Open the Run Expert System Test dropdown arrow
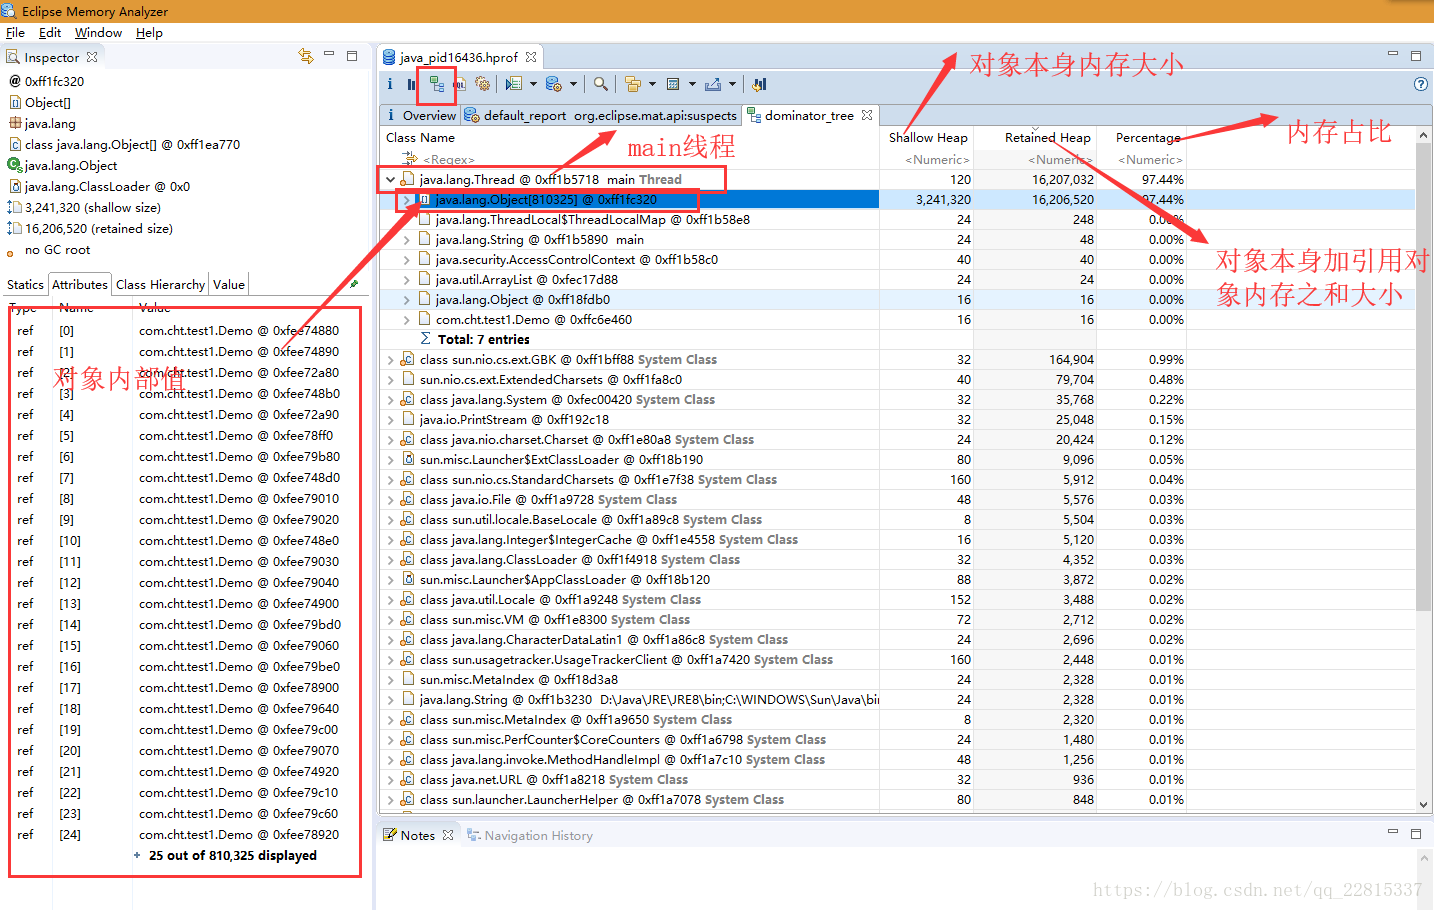Image resolution: width=1434 pixels, height=910 pixels. pyautogui.click(x=533, y=84)
